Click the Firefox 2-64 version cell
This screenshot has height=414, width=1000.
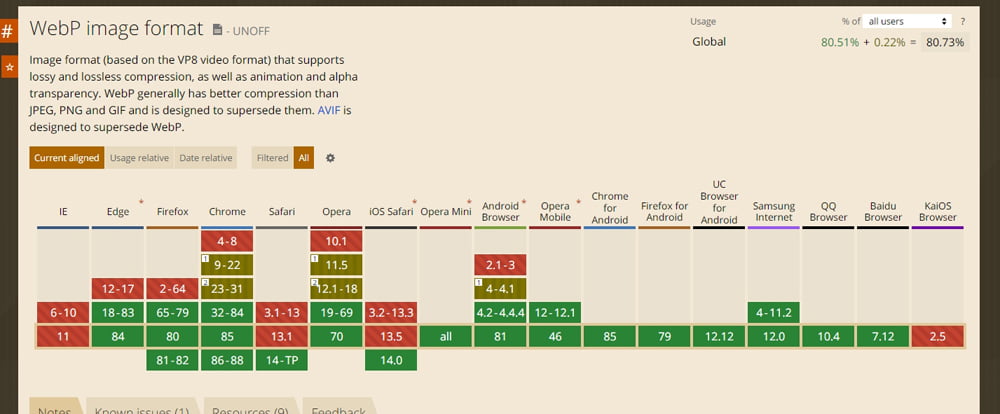click(173, 288)
